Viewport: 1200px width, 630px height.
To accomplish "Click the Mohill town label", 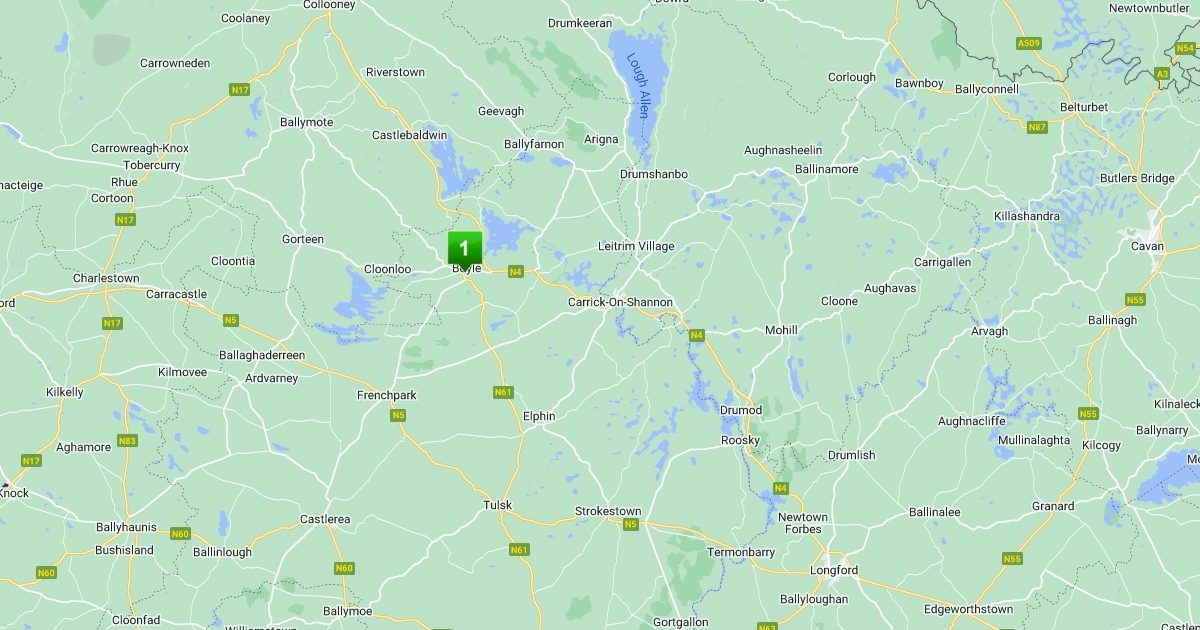I will [781, 330].
